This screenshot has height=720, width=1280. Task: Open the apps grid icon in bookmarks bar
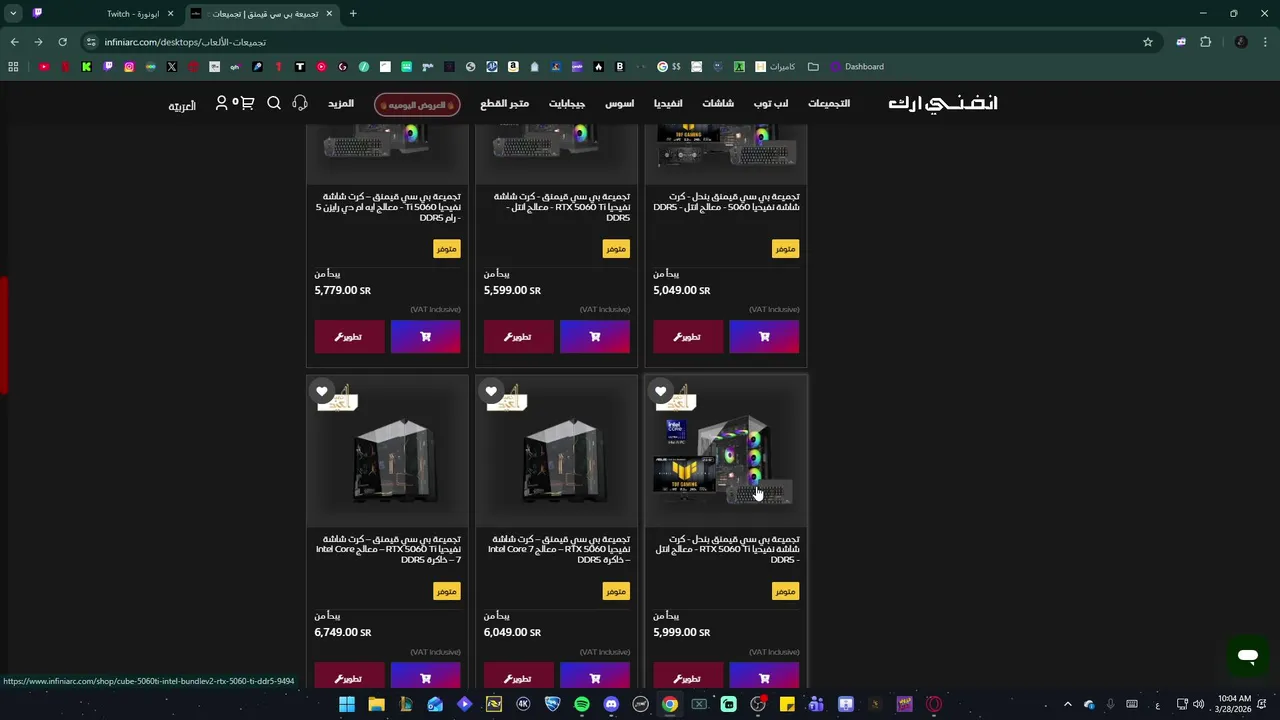13,67
